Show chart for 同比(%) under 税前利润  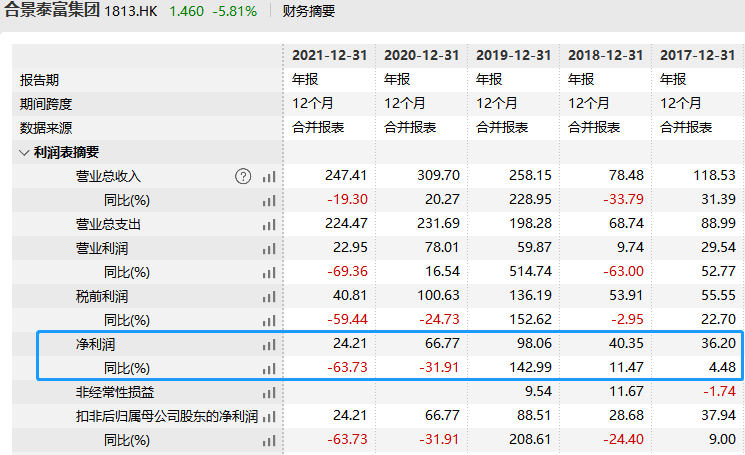coord(269,321)
